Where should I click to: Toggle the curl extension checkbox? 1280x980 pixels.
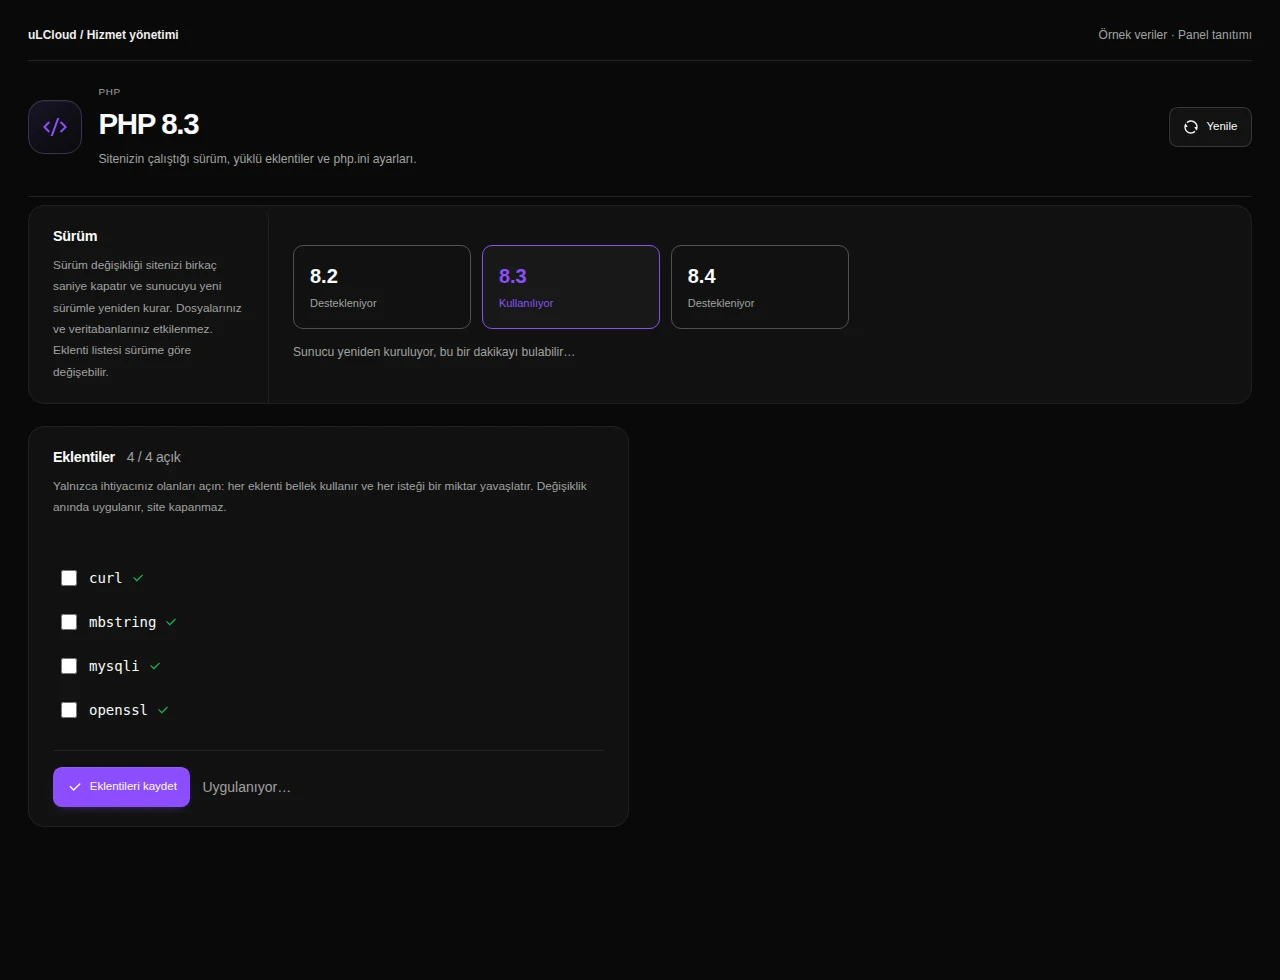tap(69, 578)
